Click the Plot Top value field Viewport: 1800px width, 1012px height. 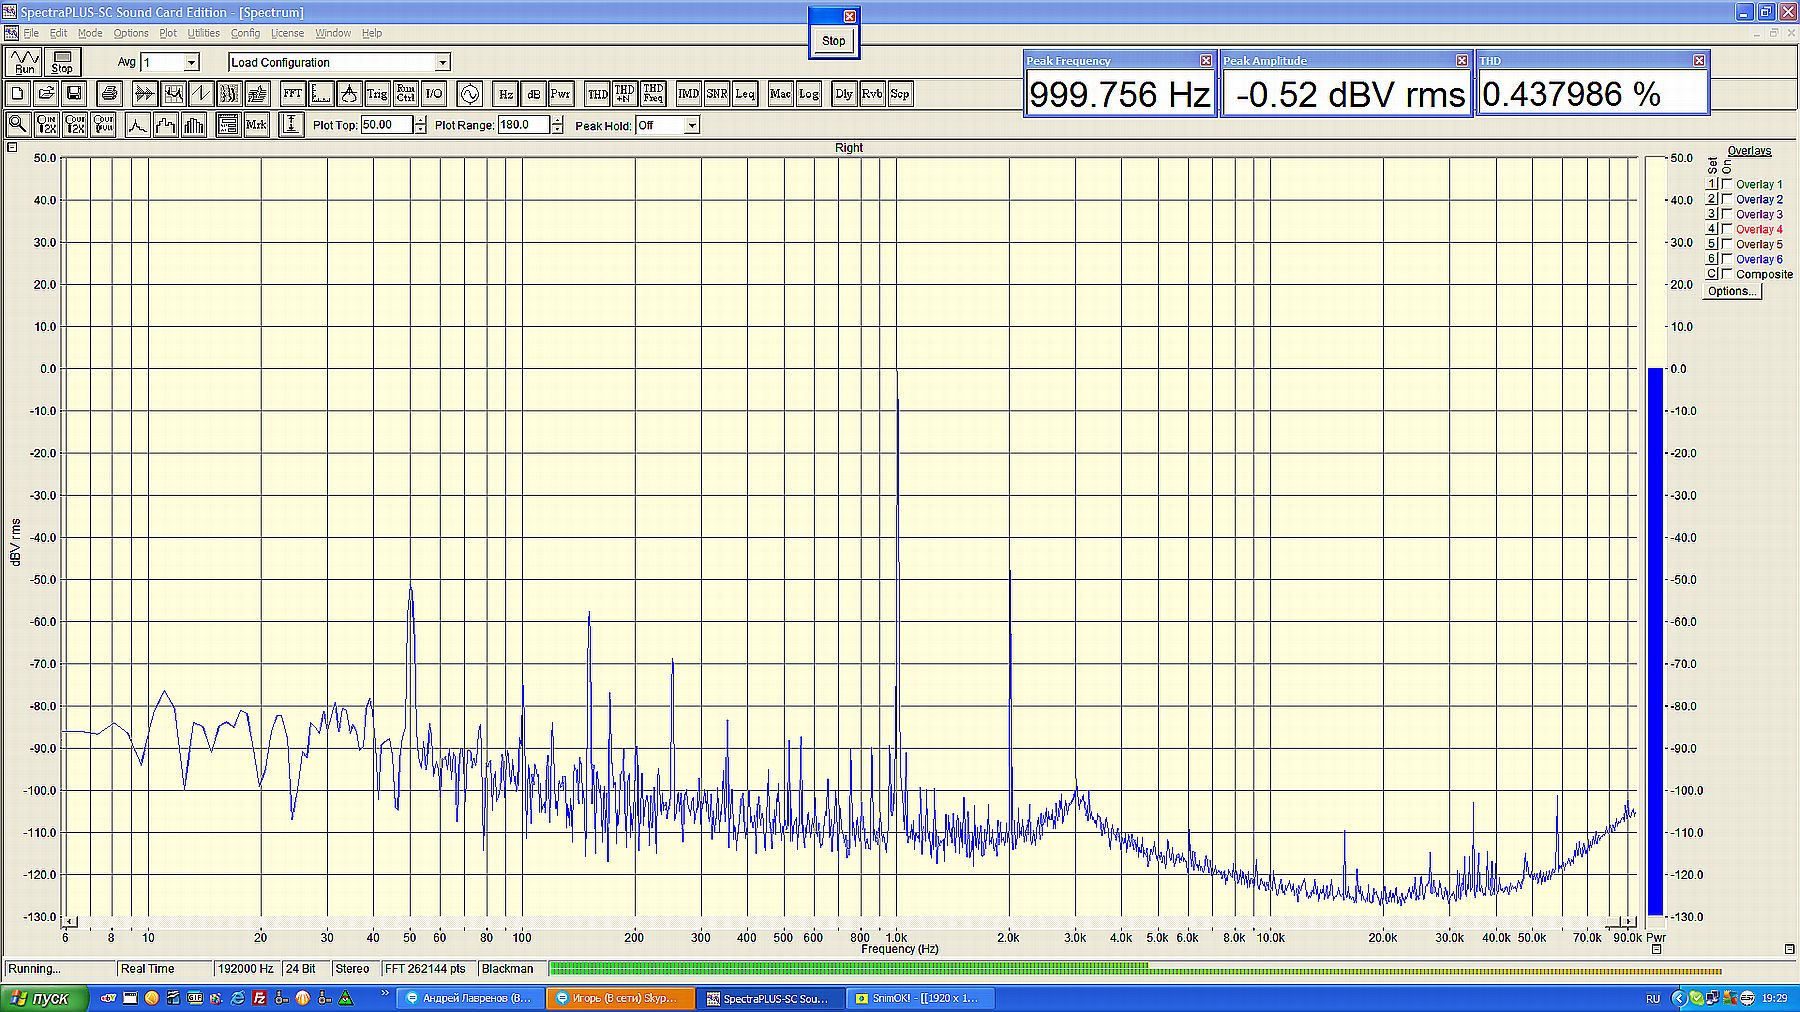[x=385, y=125]
